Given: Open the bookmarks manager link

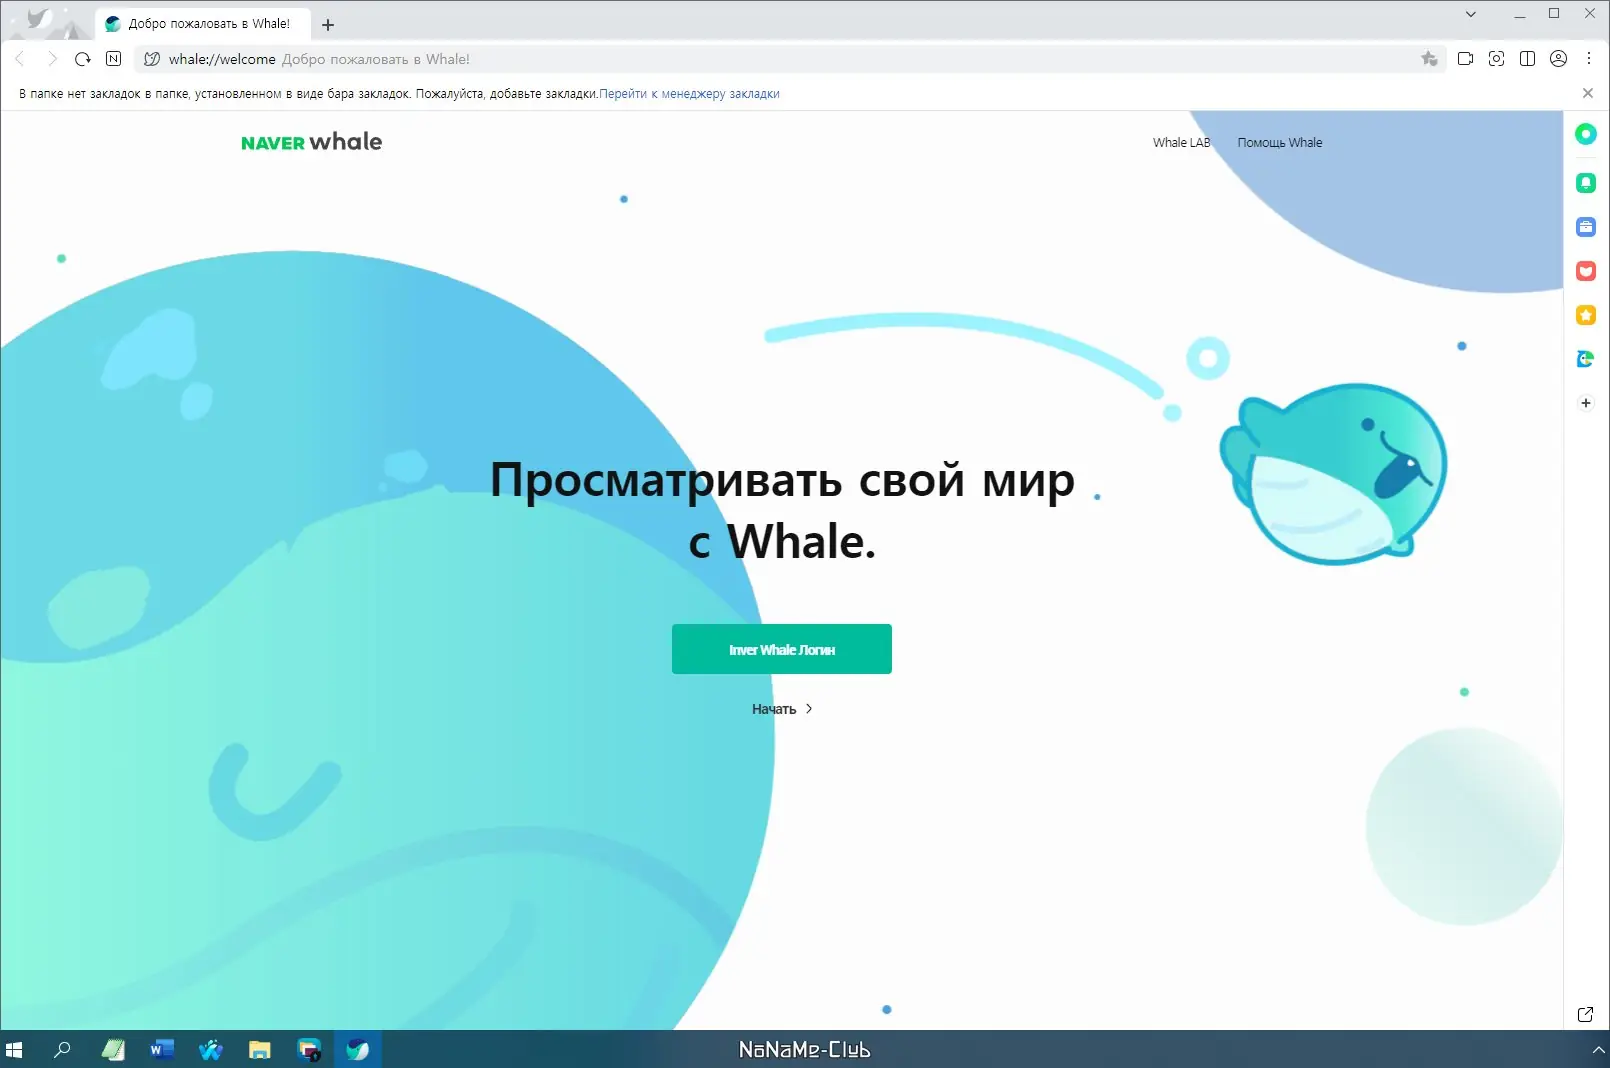Looking at the screenshot, I should click(689, 93).
